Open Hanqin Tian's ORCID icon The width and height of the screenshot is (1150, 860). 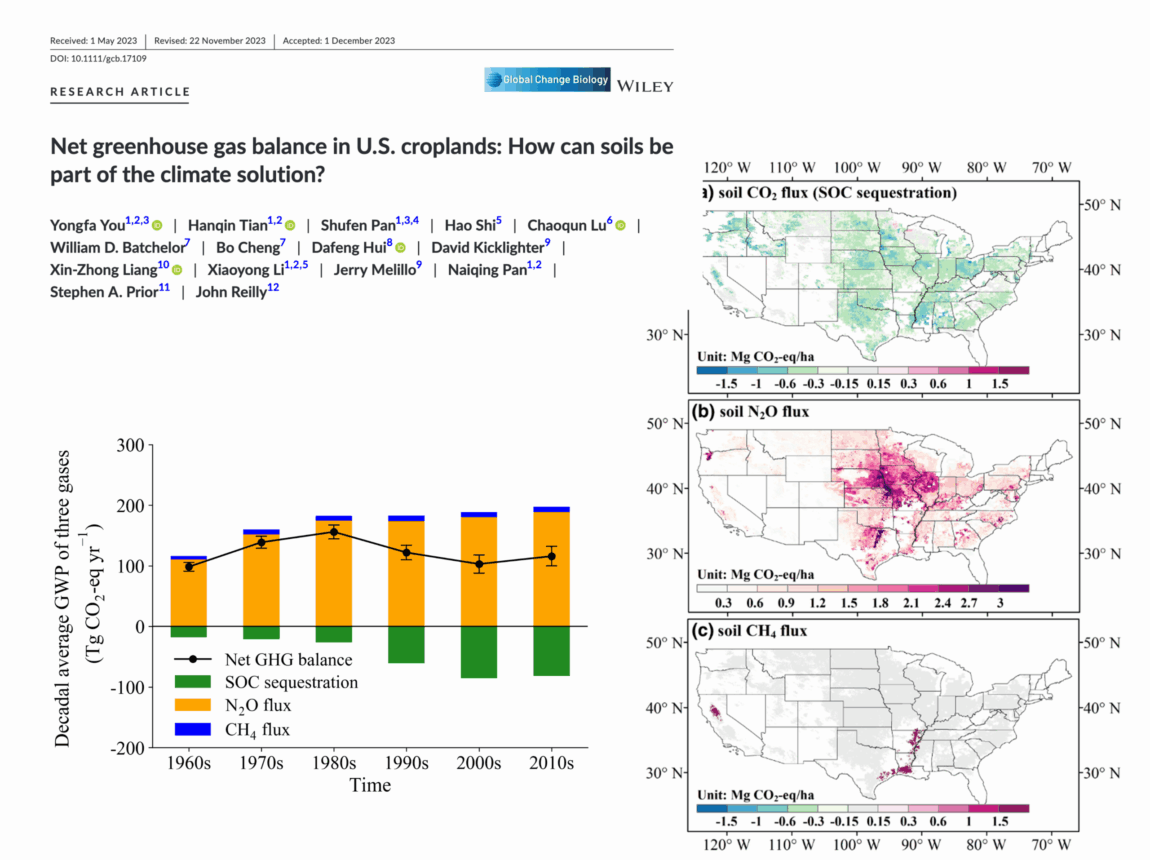click(290, 225)
